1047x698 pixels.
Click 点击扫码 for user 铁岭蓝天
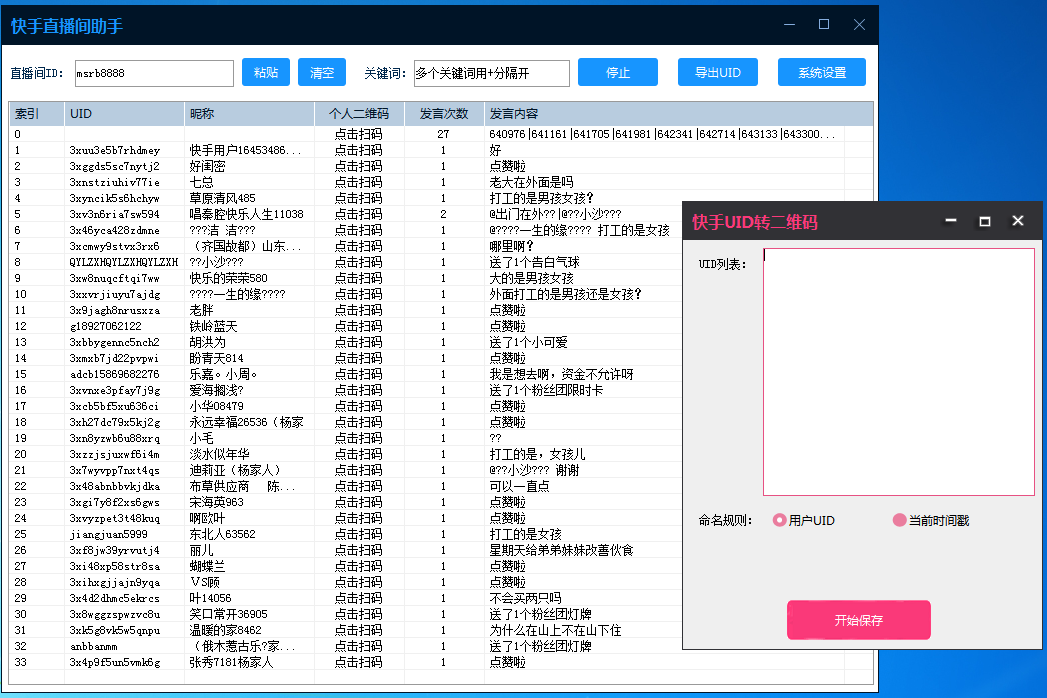359,327
